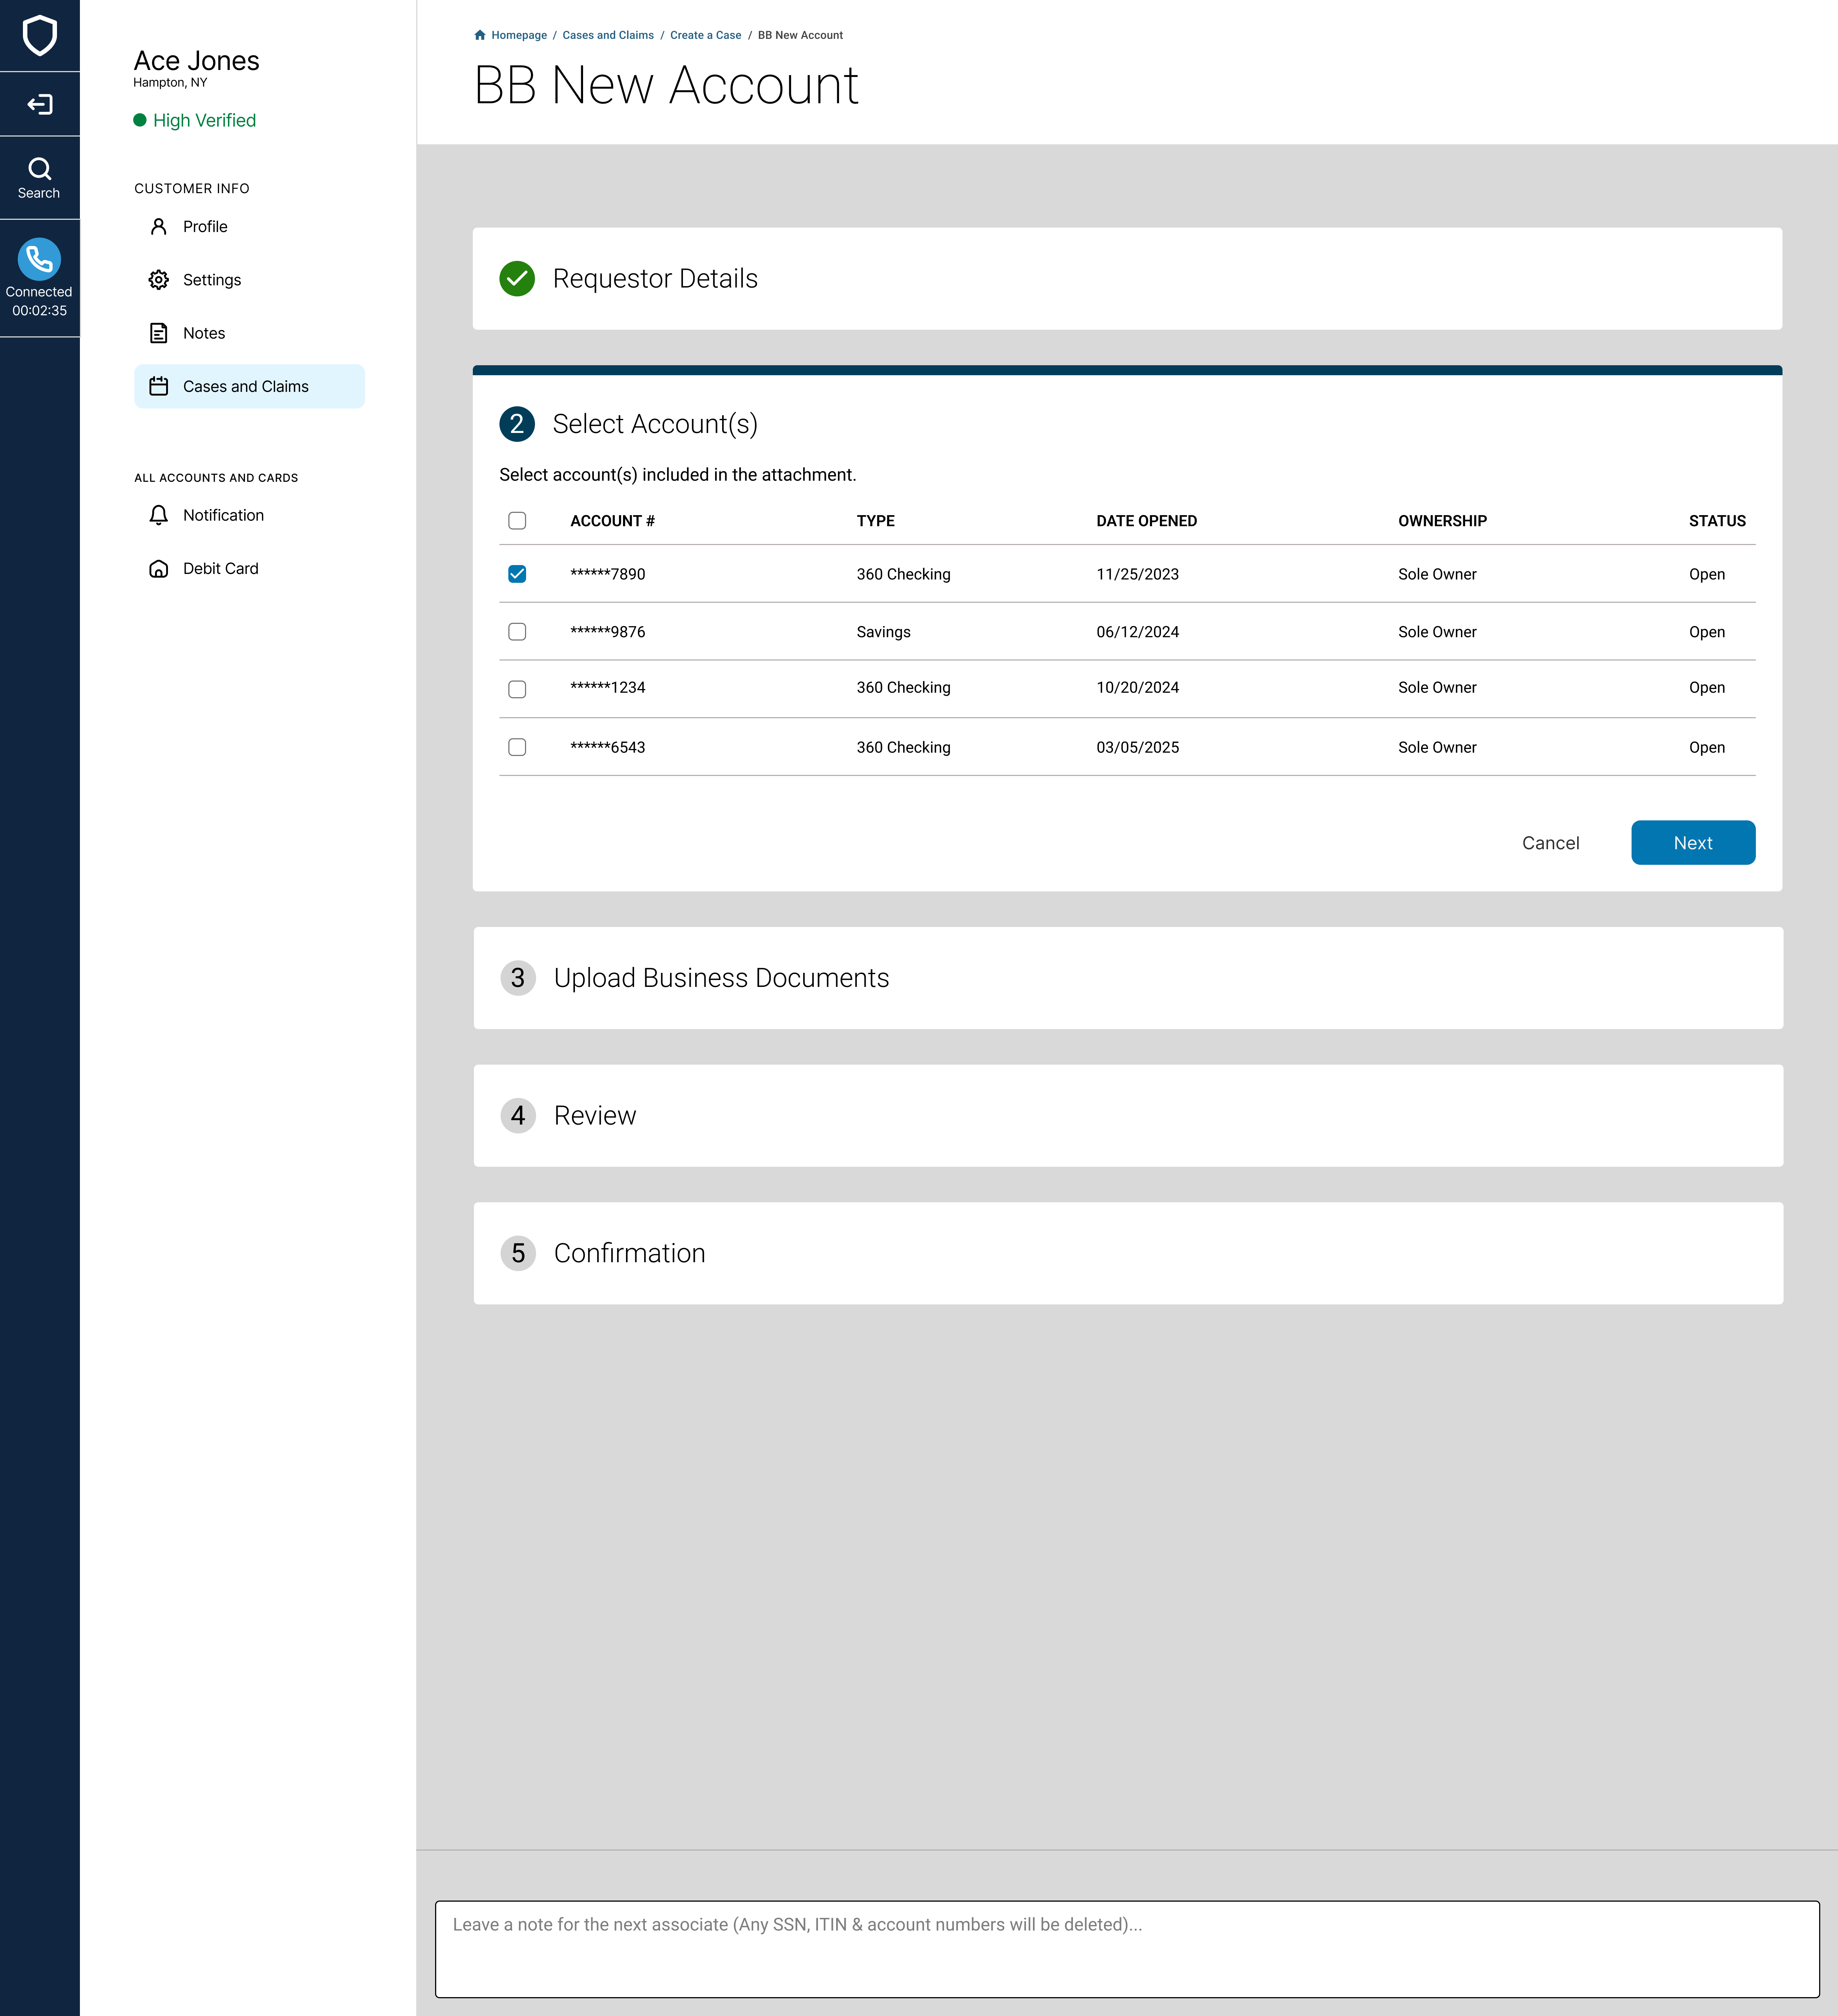Select the checkbox for account ending 6543
1838x2016 pixels.
tap(517, 747)
